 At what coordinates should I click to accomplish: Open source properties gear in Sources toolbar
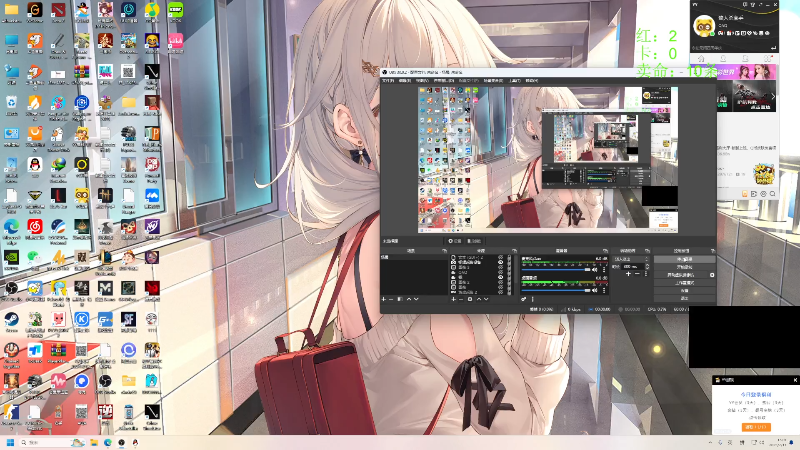tap(470, 299)
